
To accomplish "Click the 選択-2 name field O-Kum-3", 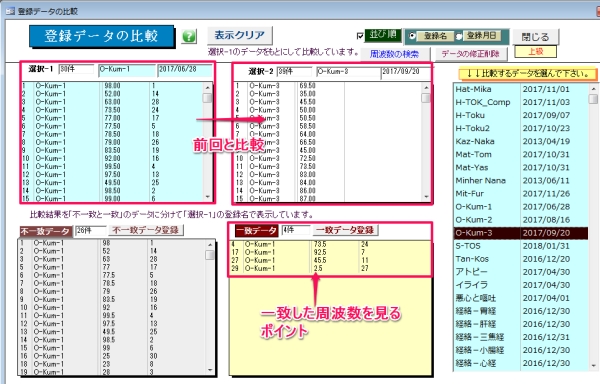I will [x=348, y=72].
